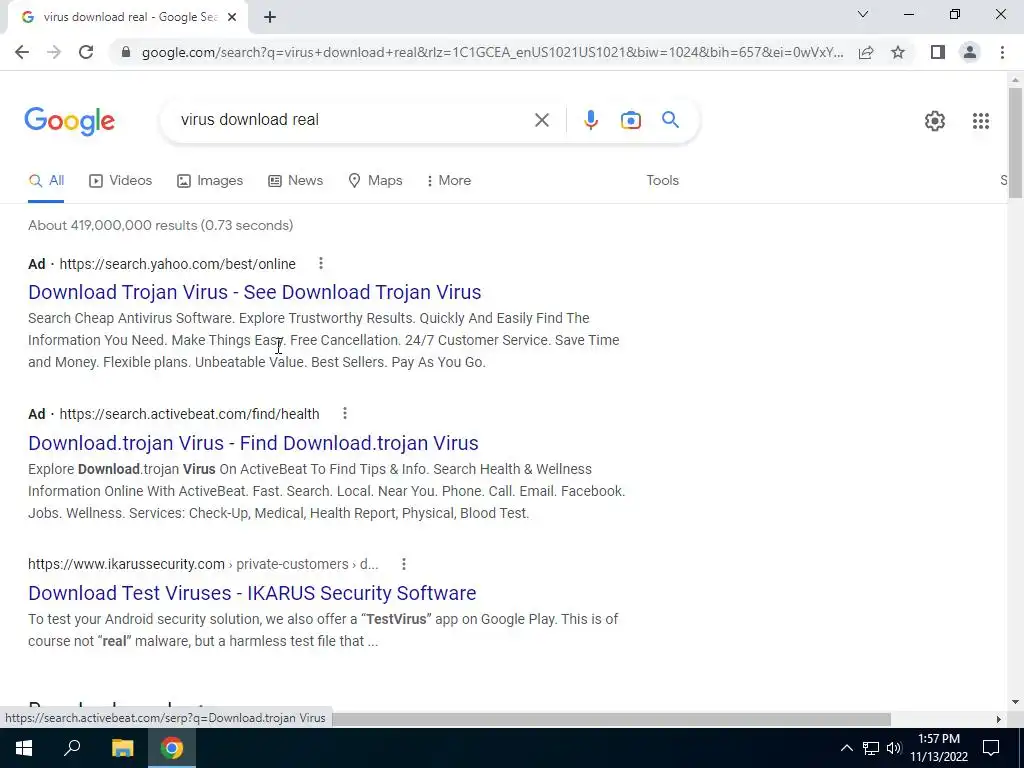Switch to the Images tab
The height and width of the screenshot is (768, 1024).
[x=210, y=181]
